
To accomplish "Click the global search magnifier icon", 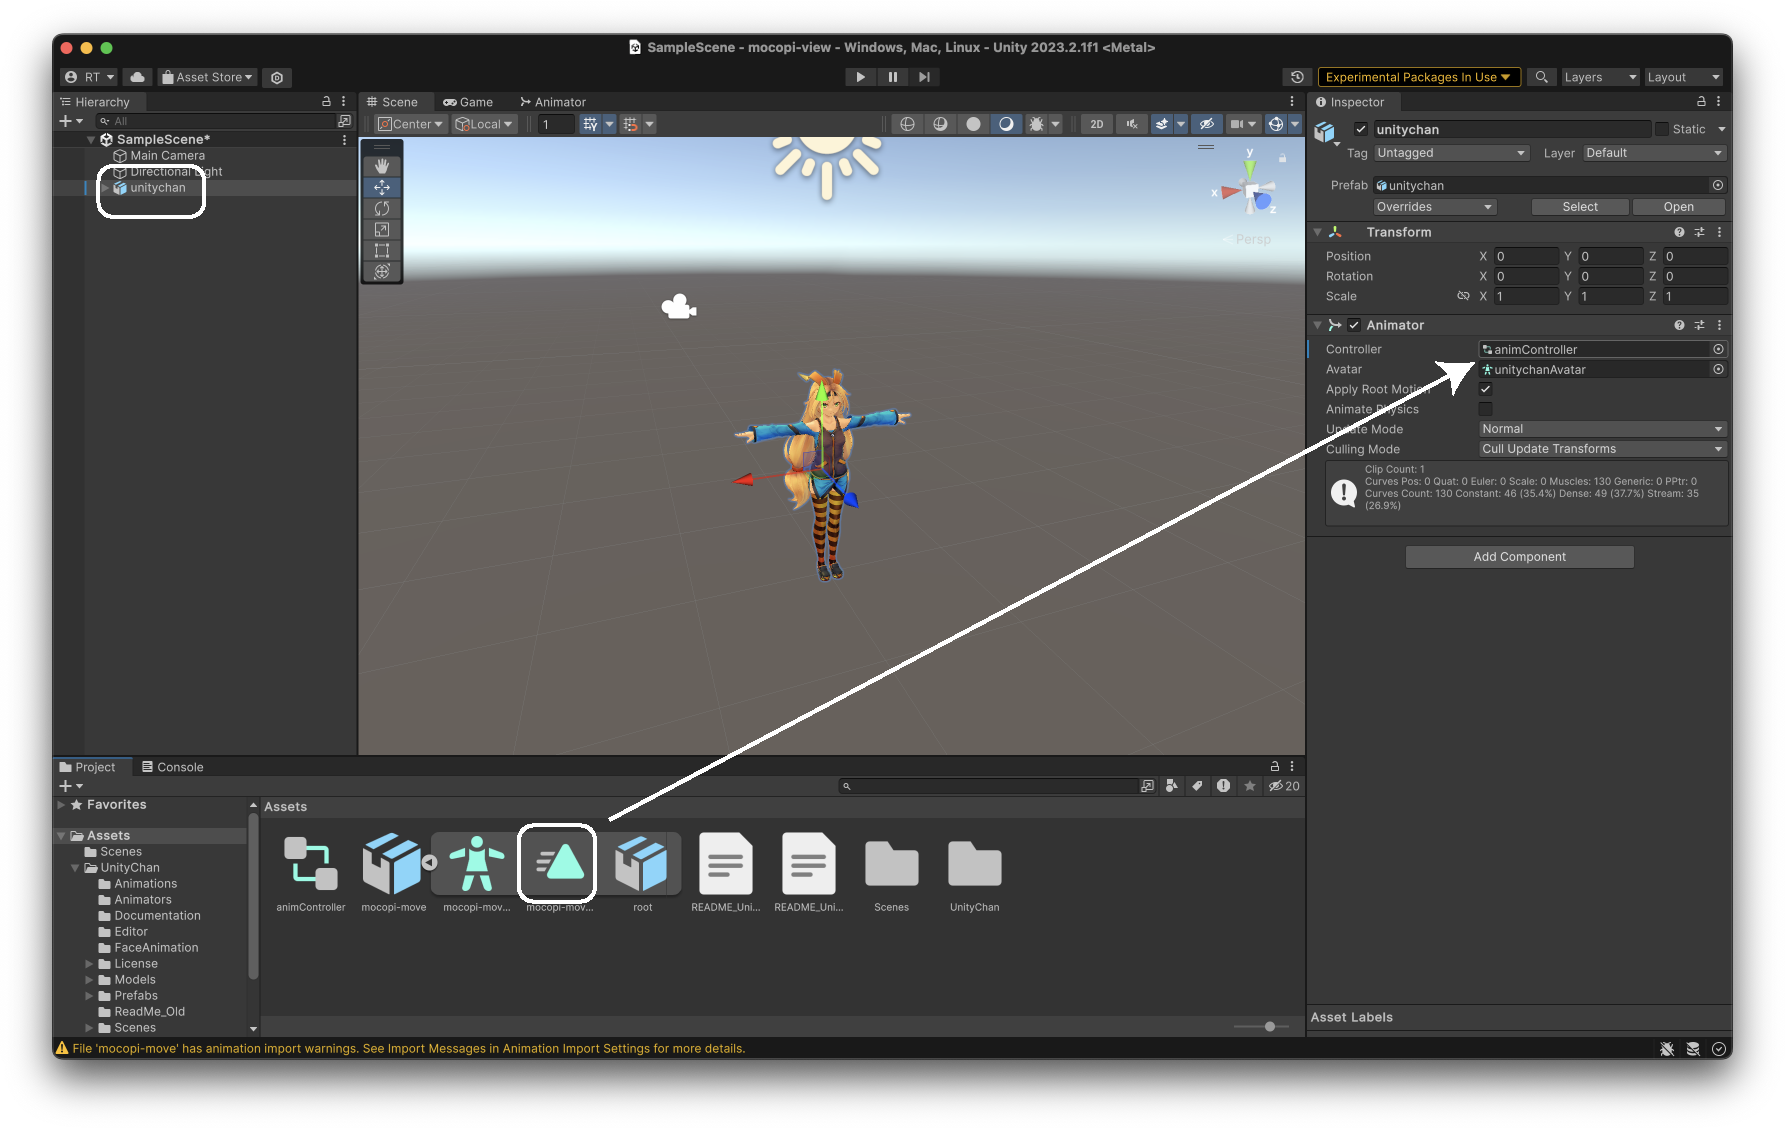I will click(x=1542, y=77).
